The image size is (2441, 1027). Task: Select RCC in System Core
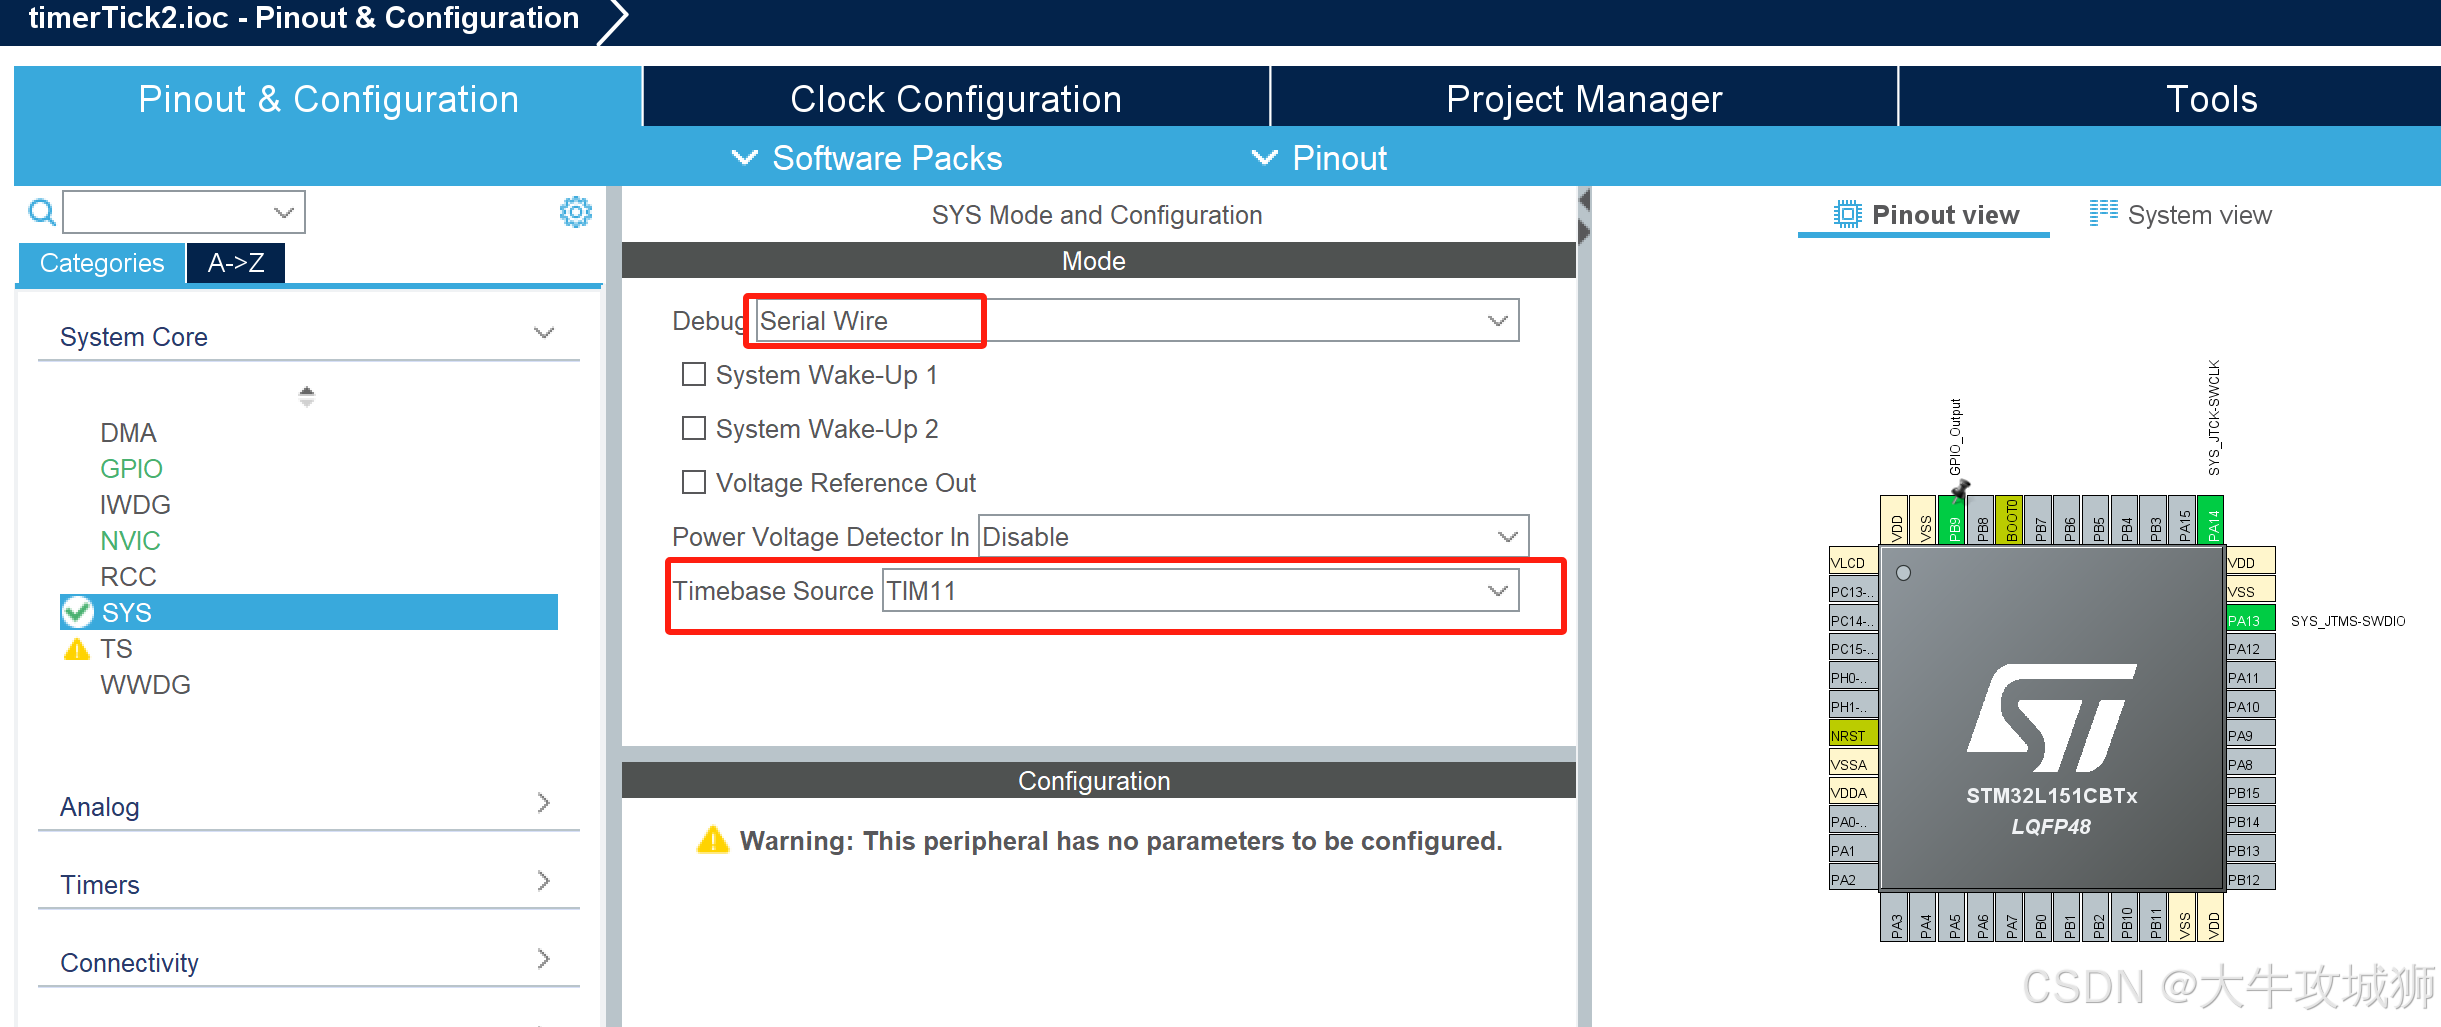[128, 576]
